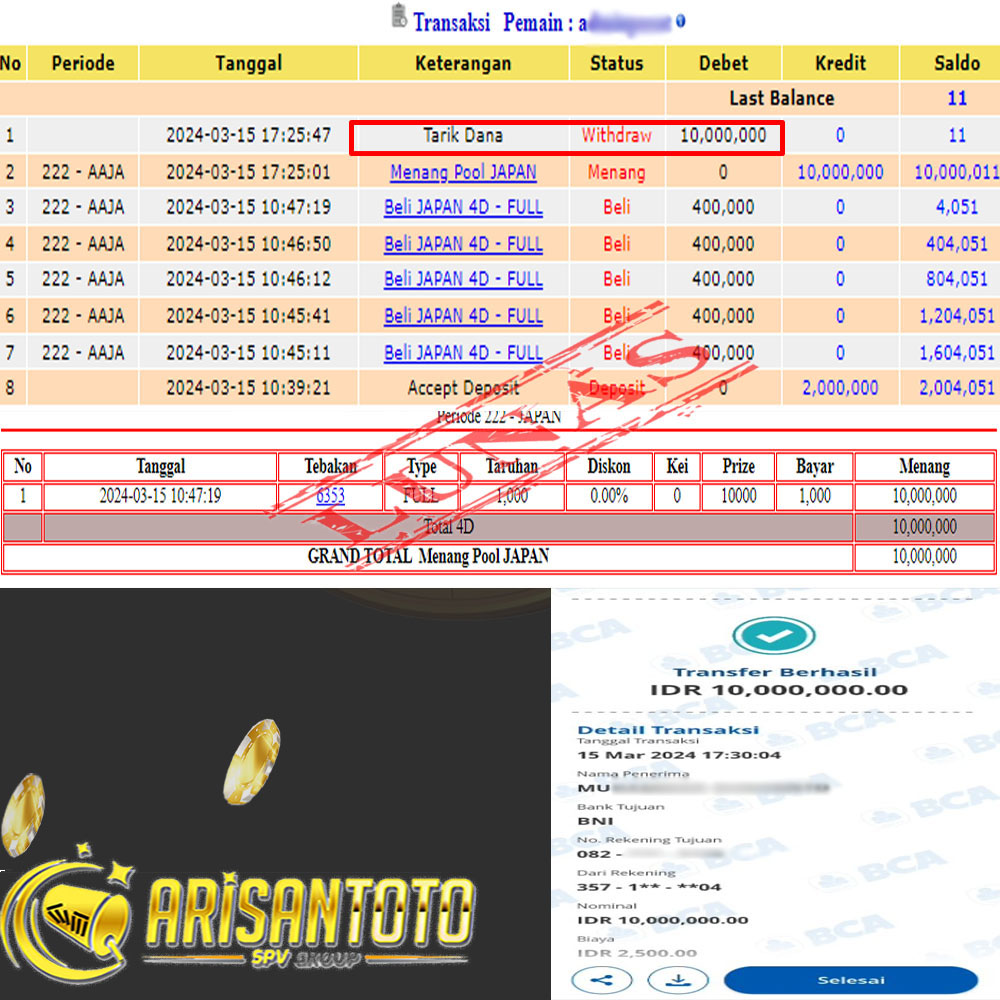Image resolution: width=1000 pixels, height=1000 pixels.
Task: Open the Menang Pool JAPAN link
Action: (463, 172)
